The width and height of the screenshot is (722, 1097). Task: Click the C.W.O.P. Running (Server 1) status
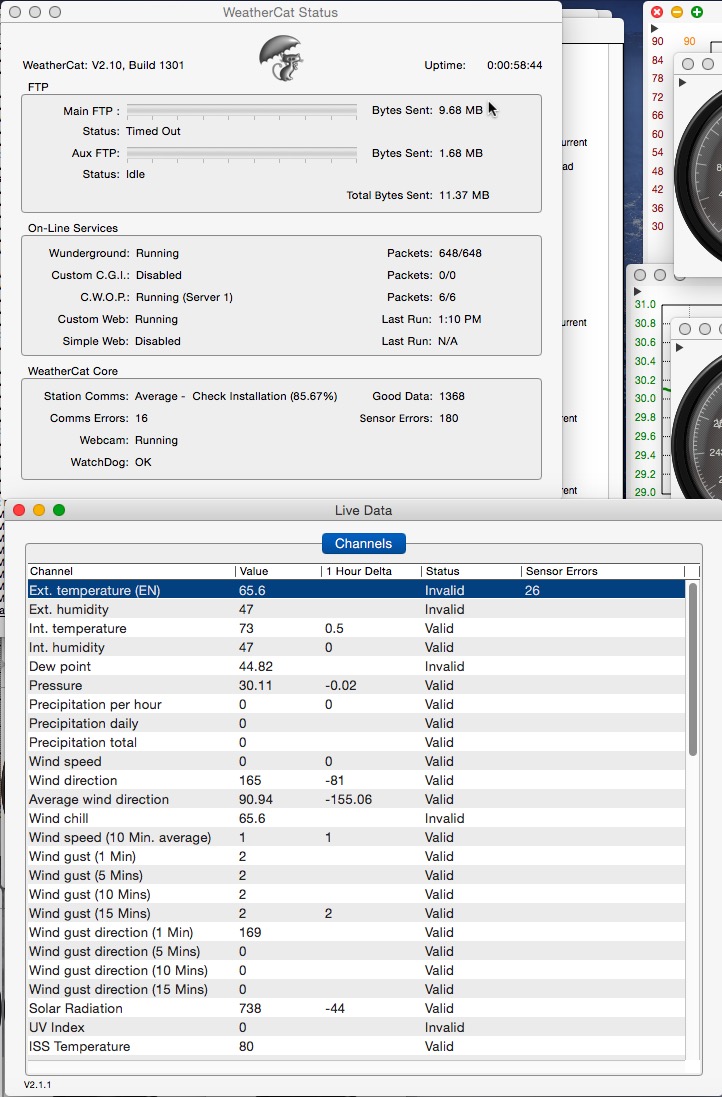[x=184, y=297]
